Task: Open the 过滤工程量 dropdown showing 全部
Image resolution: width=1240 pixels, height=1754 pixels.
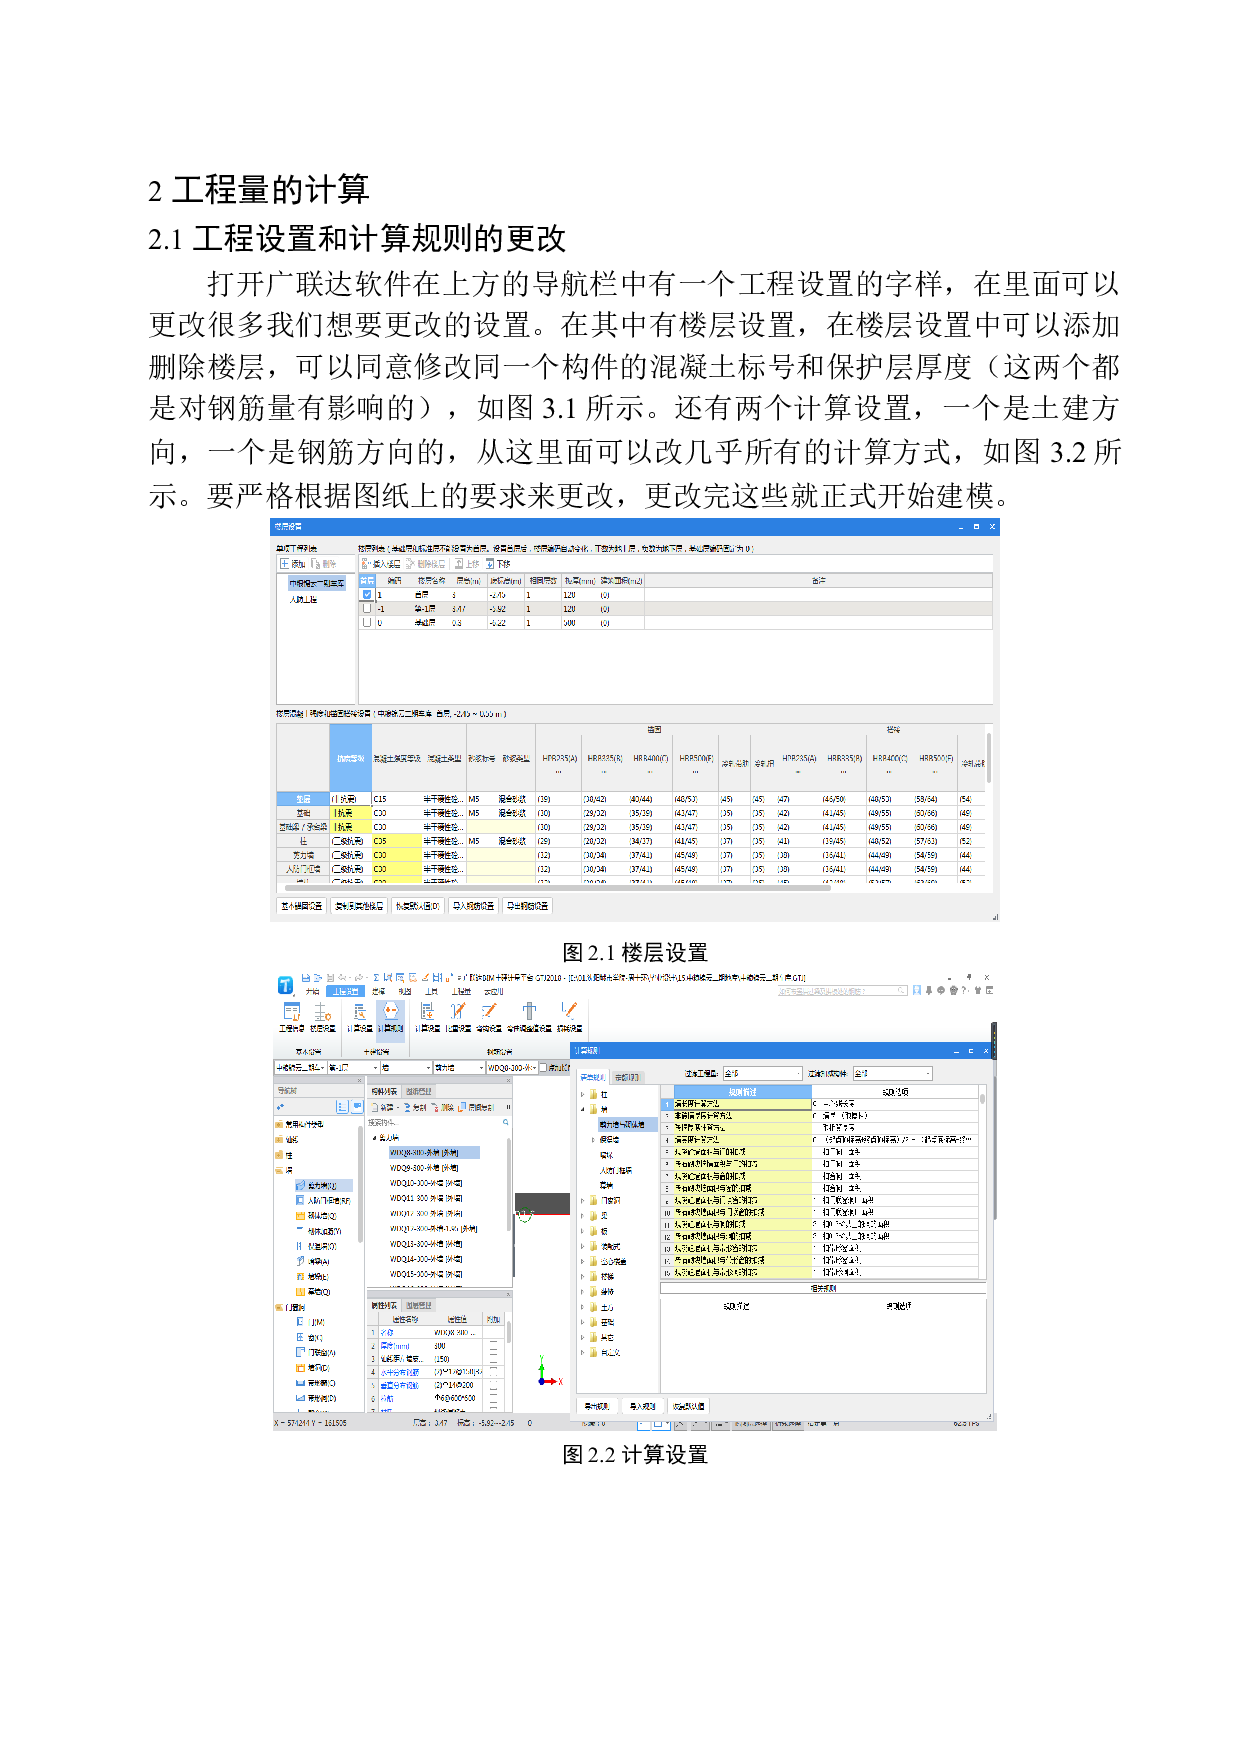Action: [760, 1073]
